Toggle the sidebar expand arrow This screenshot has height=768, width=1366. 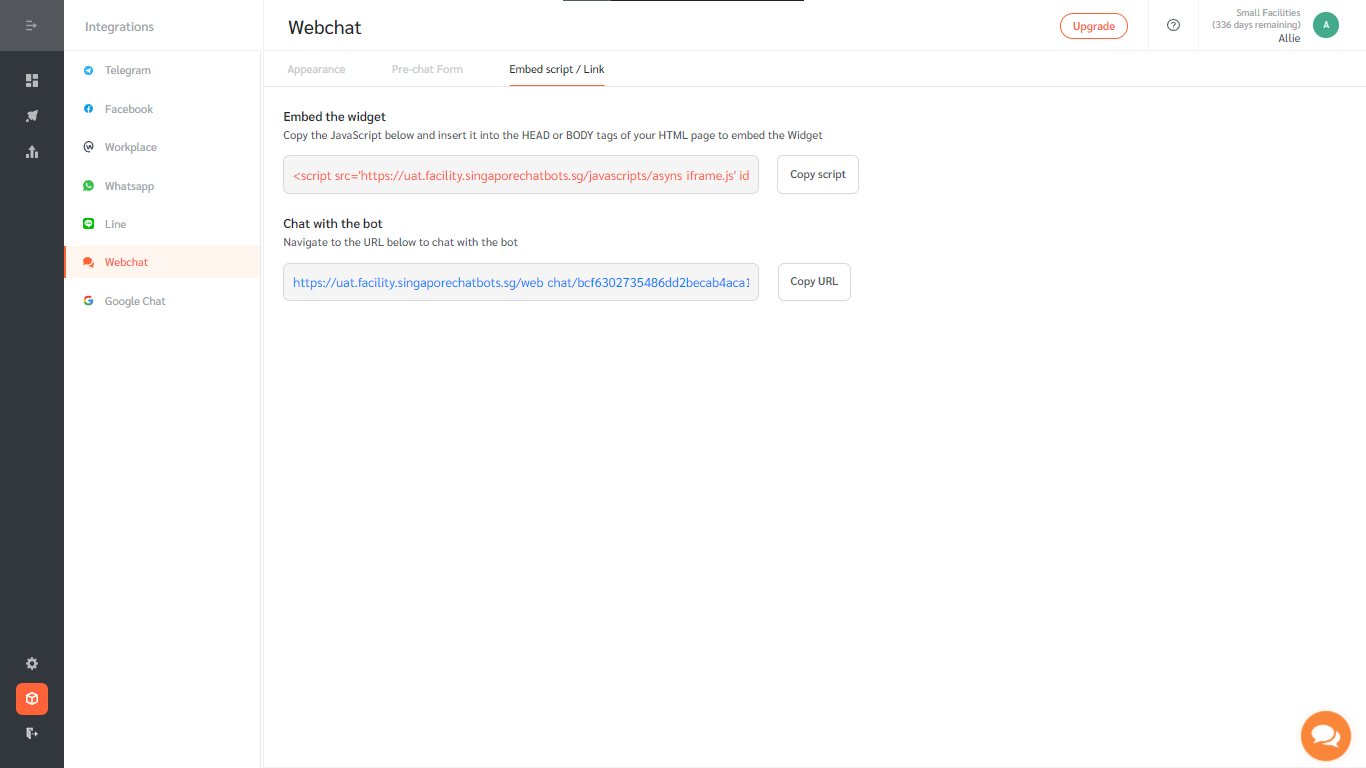point(31,25)
